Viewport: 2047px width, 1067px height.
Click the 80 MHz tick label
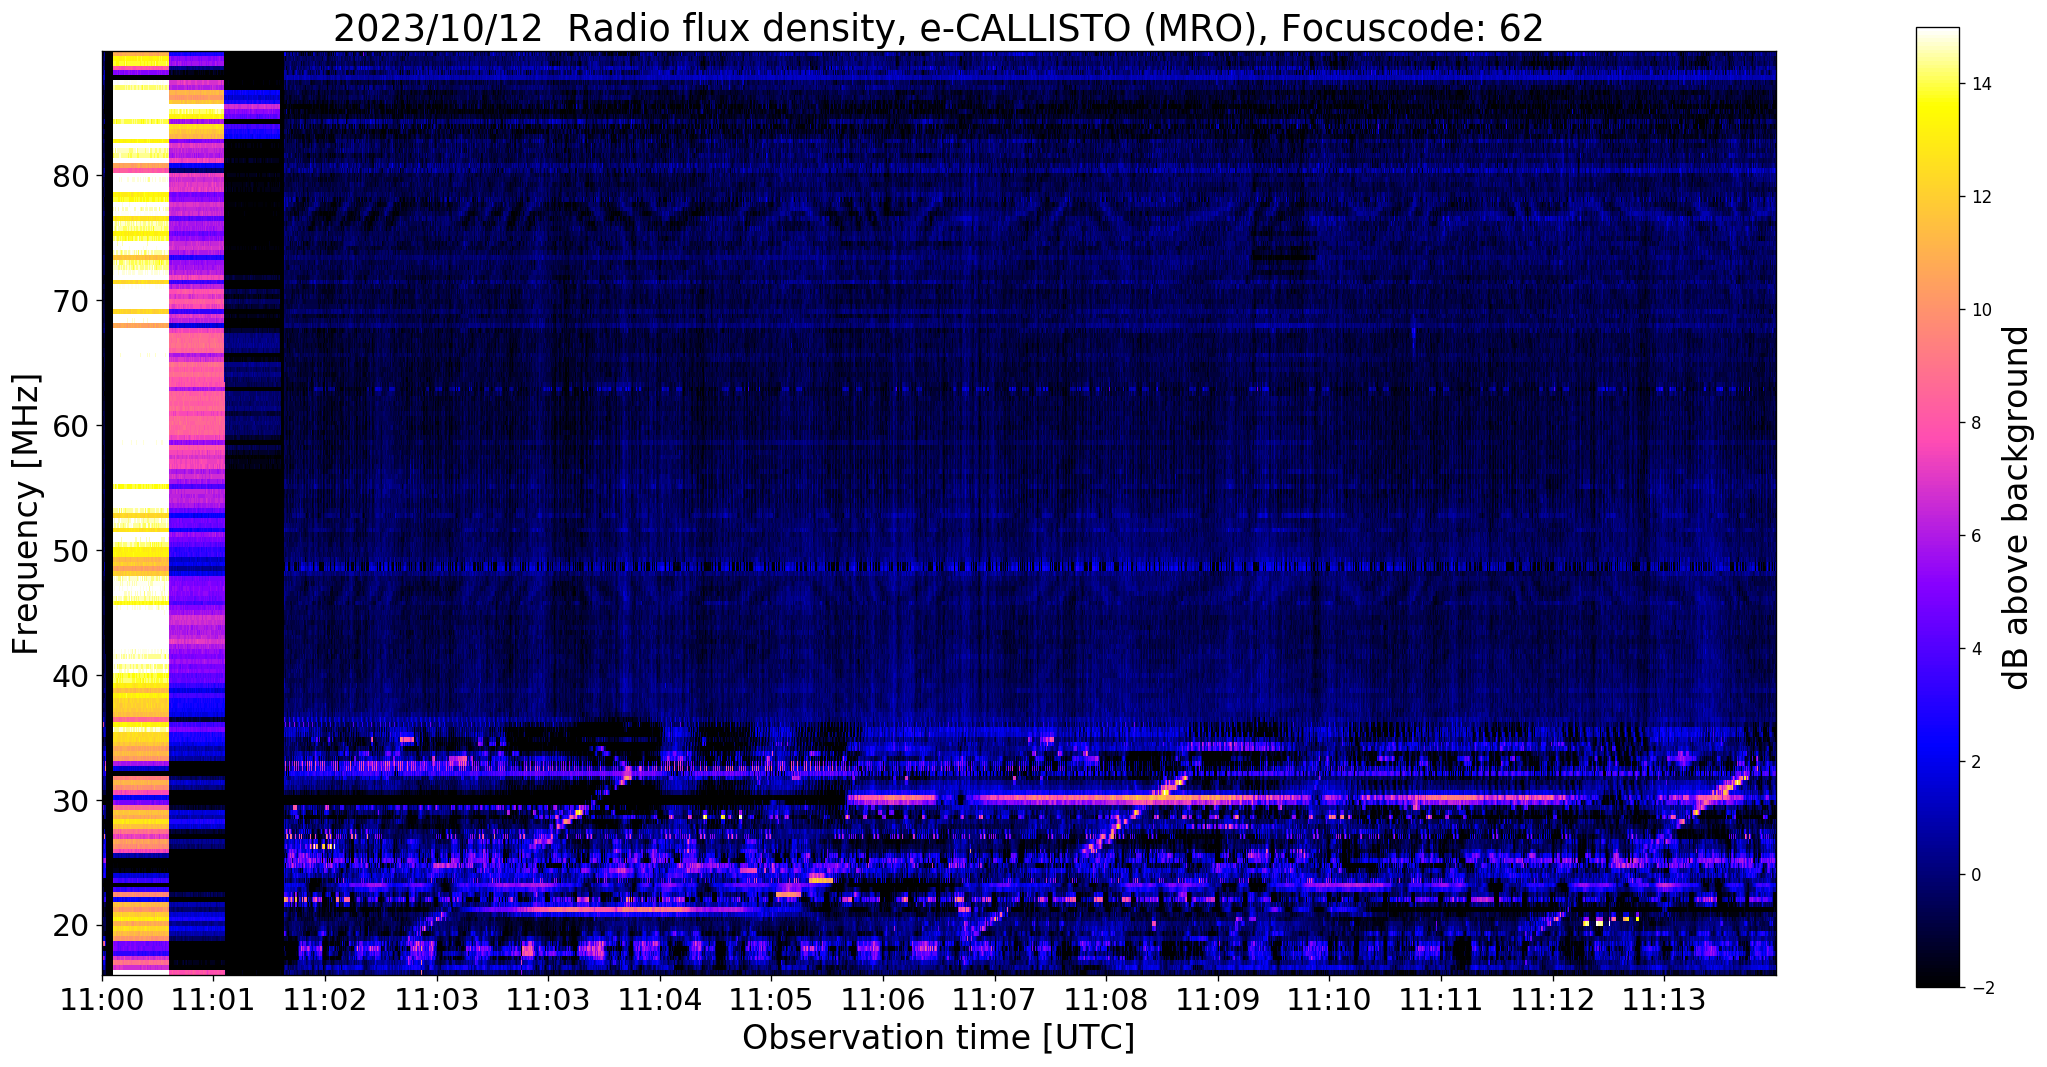click(71, 176)
